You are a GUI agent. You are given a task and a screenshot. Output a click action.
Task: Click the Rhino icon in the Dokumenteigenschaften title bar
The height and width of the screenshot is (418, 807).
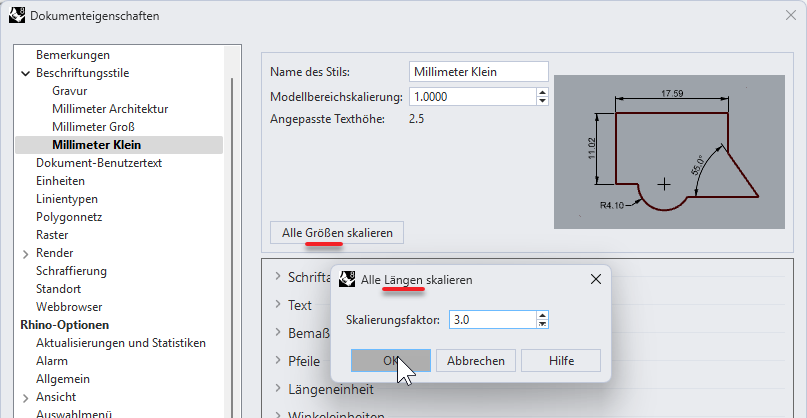tap(17, 15)
